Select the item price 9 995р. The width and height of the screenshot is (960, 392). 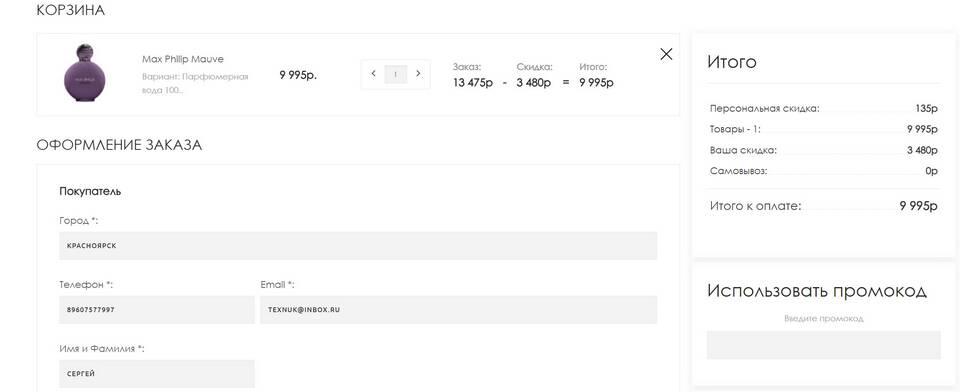(x=298, y=75)
